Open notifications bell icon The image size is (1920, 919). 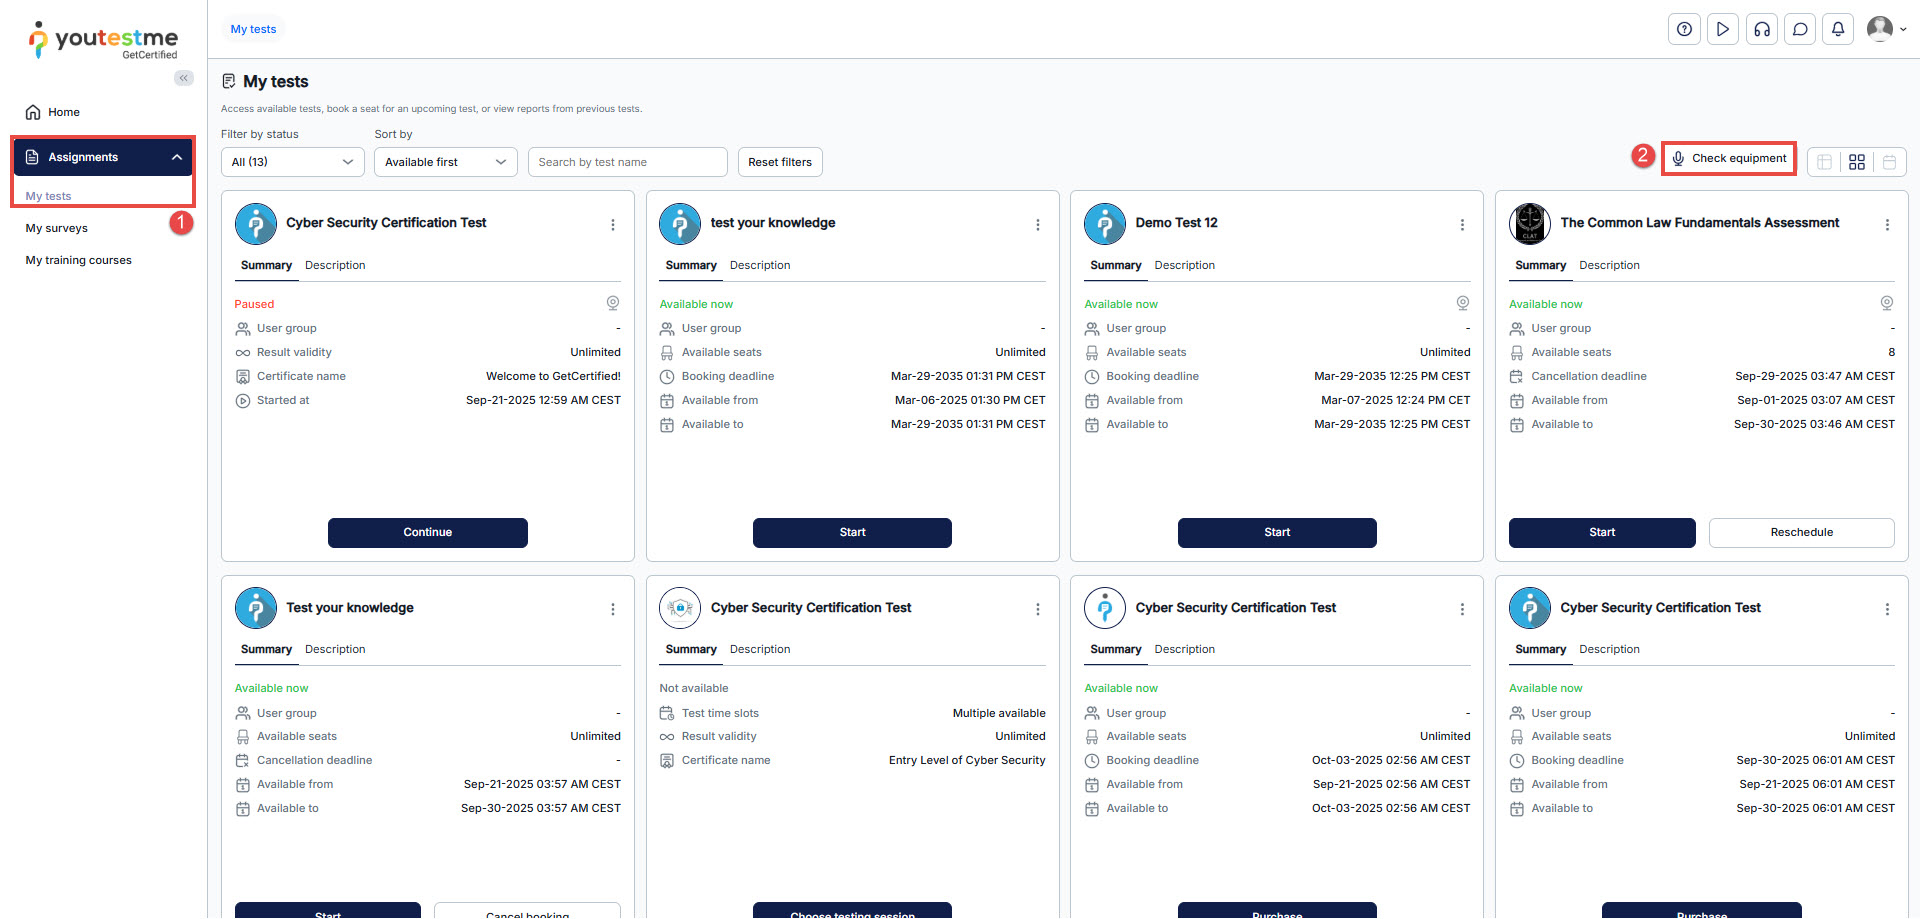1838,29
